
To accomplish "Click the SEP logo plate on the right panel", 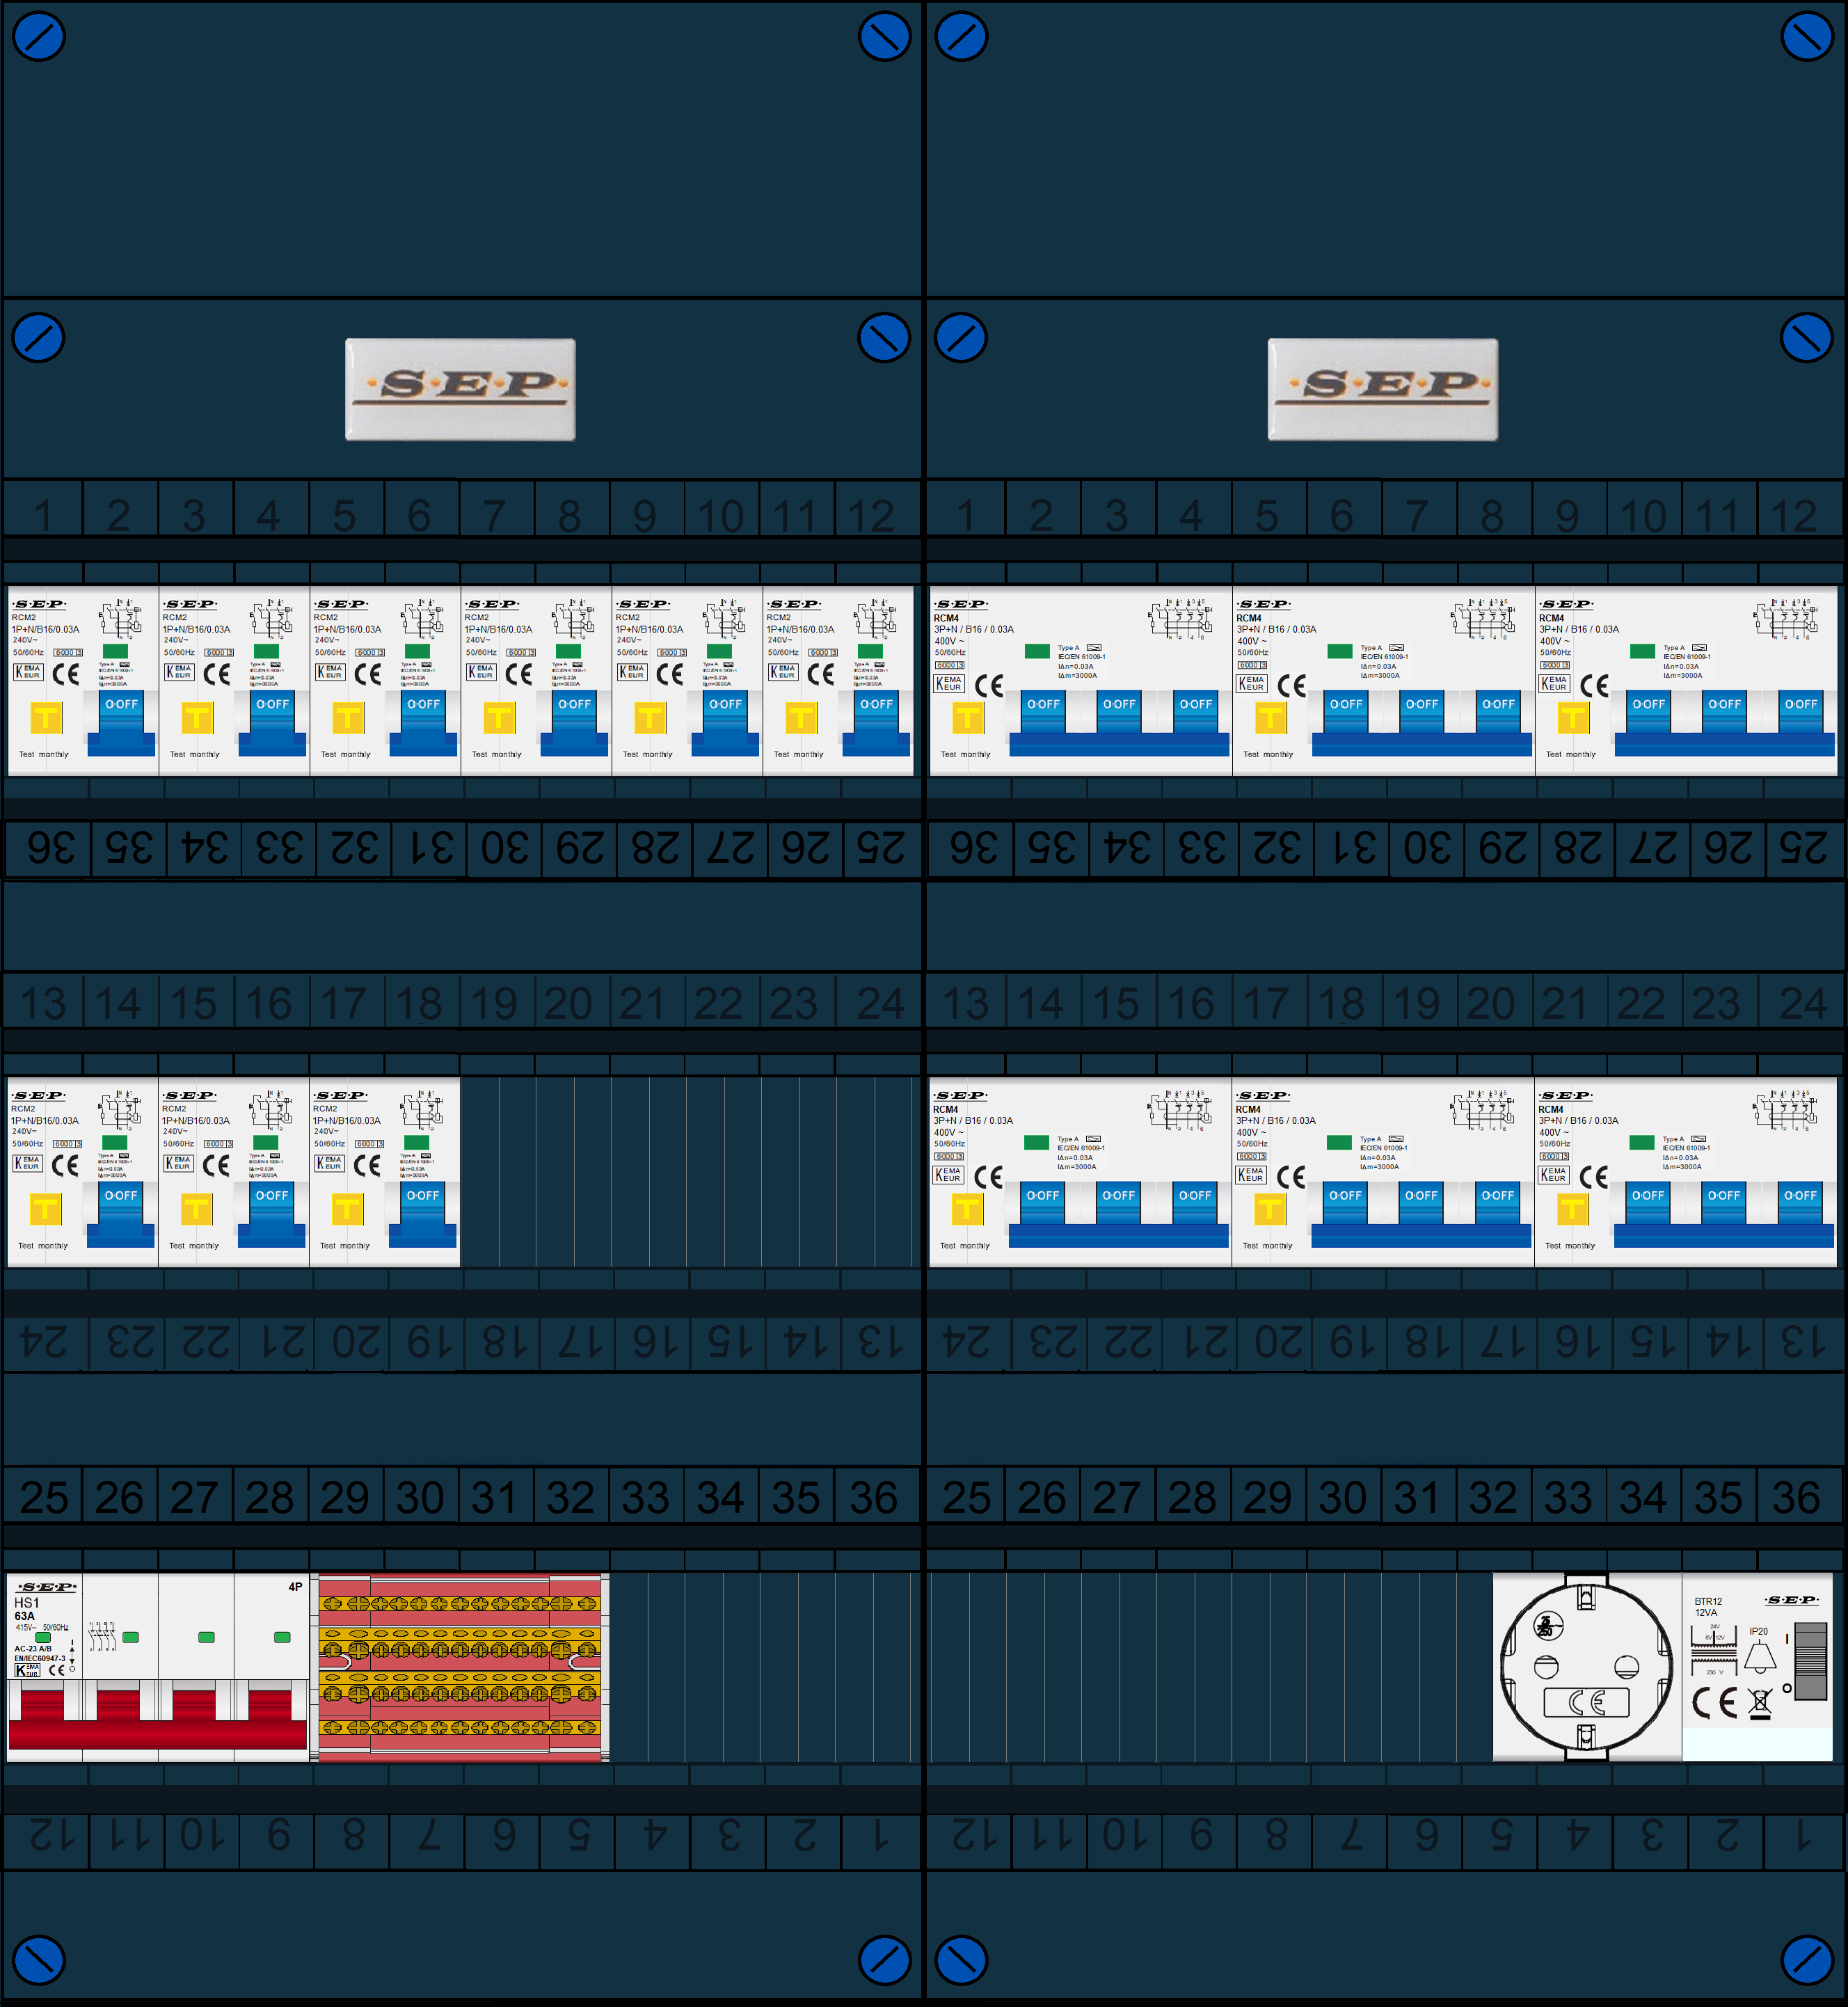I will click(1383, 389).
